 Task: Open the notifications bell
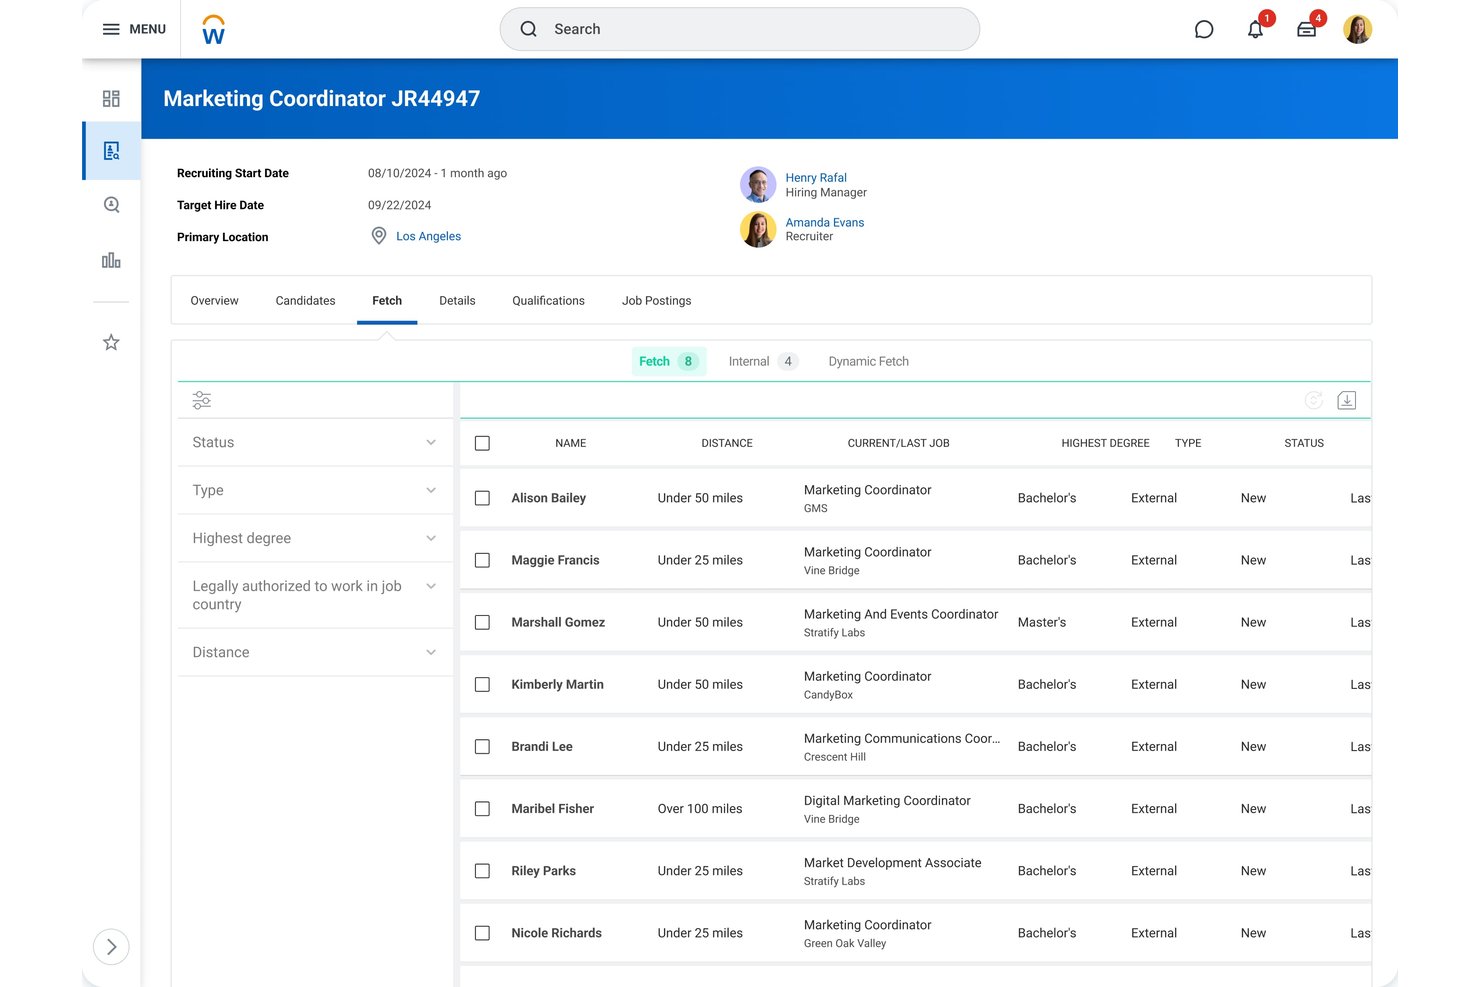coord(1256,29)
